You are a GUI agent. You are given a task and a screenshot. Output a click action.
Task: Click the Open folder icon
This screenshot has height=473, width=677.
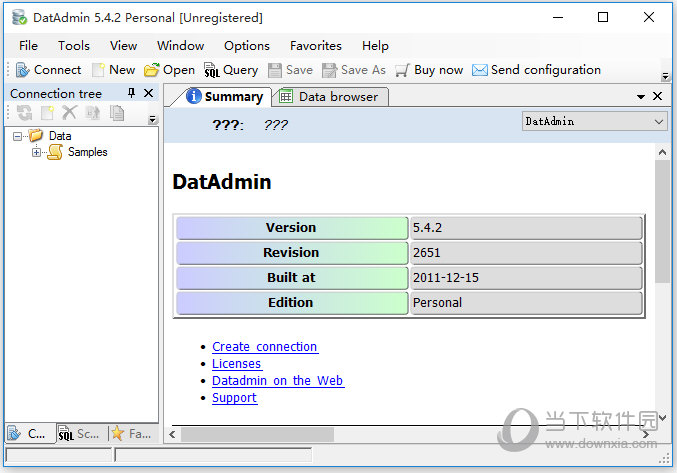(151, 70)
